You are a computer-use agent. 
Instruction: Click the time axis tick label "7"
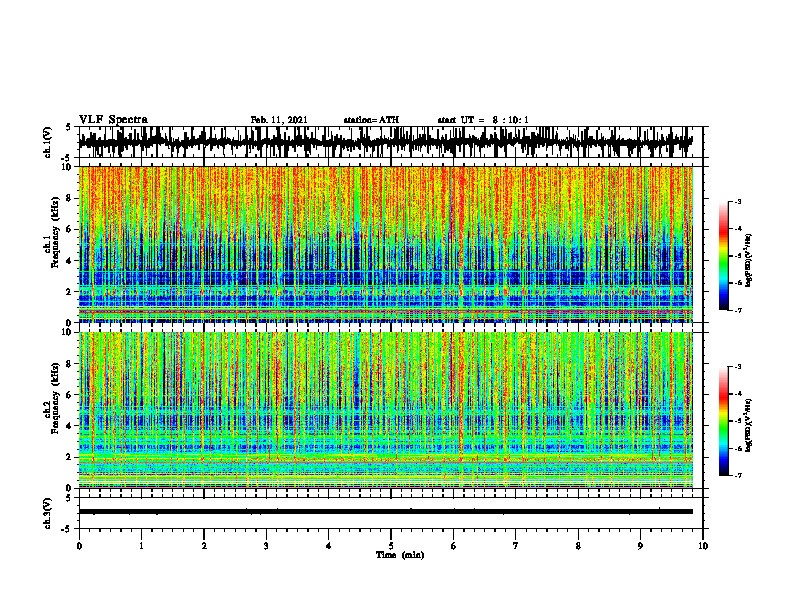click(x=516, y=546)
